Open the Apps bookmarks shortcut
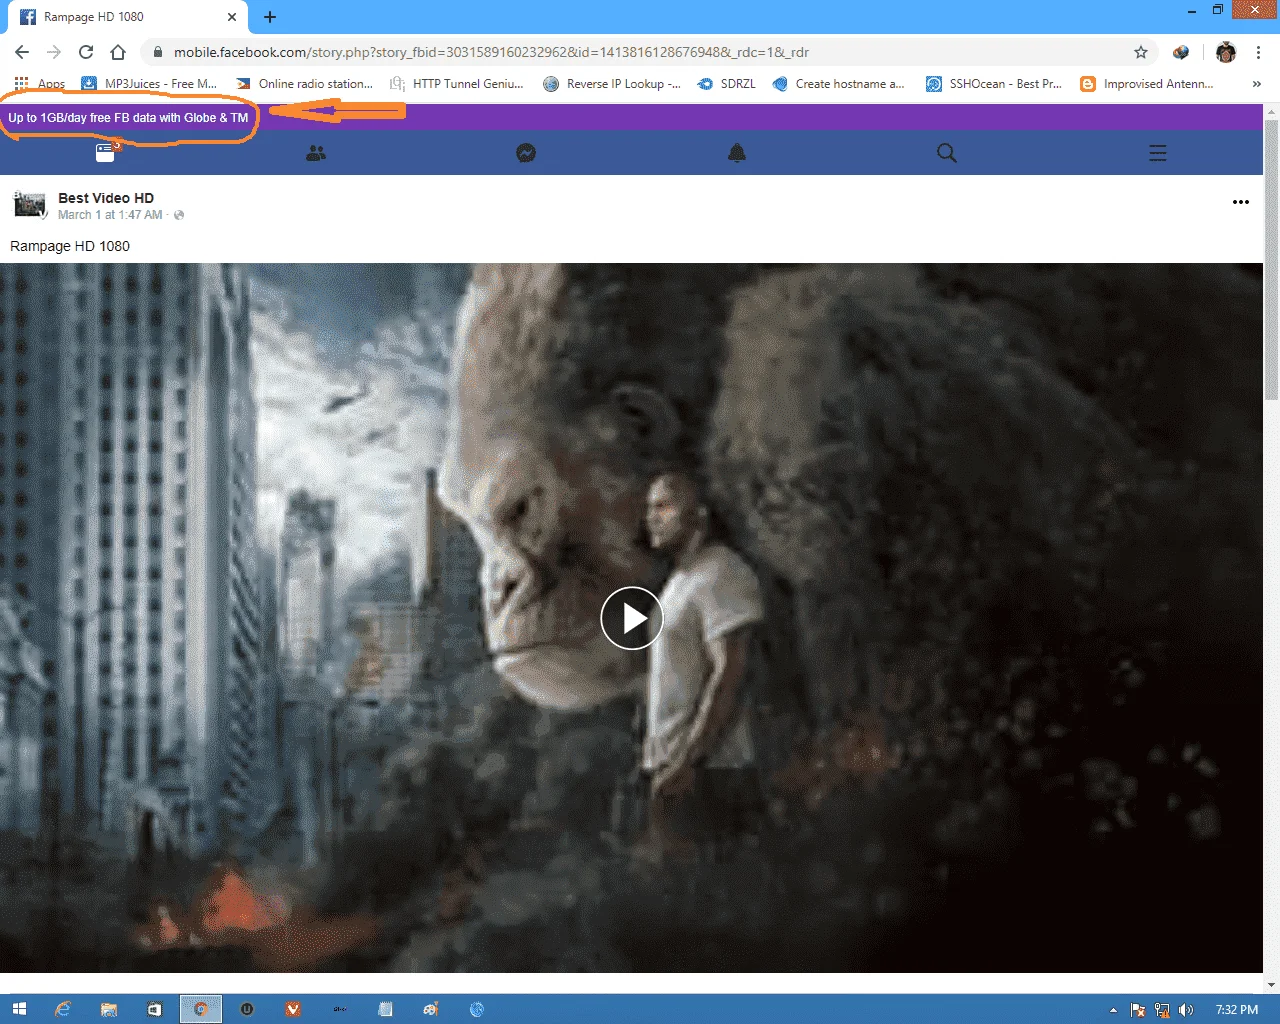1280x1024 pixels. coord(40,84)
